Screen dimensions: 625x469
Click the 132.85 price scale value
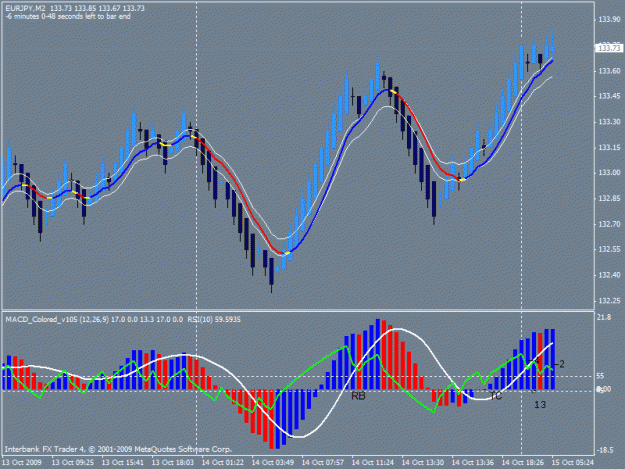point(609,198)
